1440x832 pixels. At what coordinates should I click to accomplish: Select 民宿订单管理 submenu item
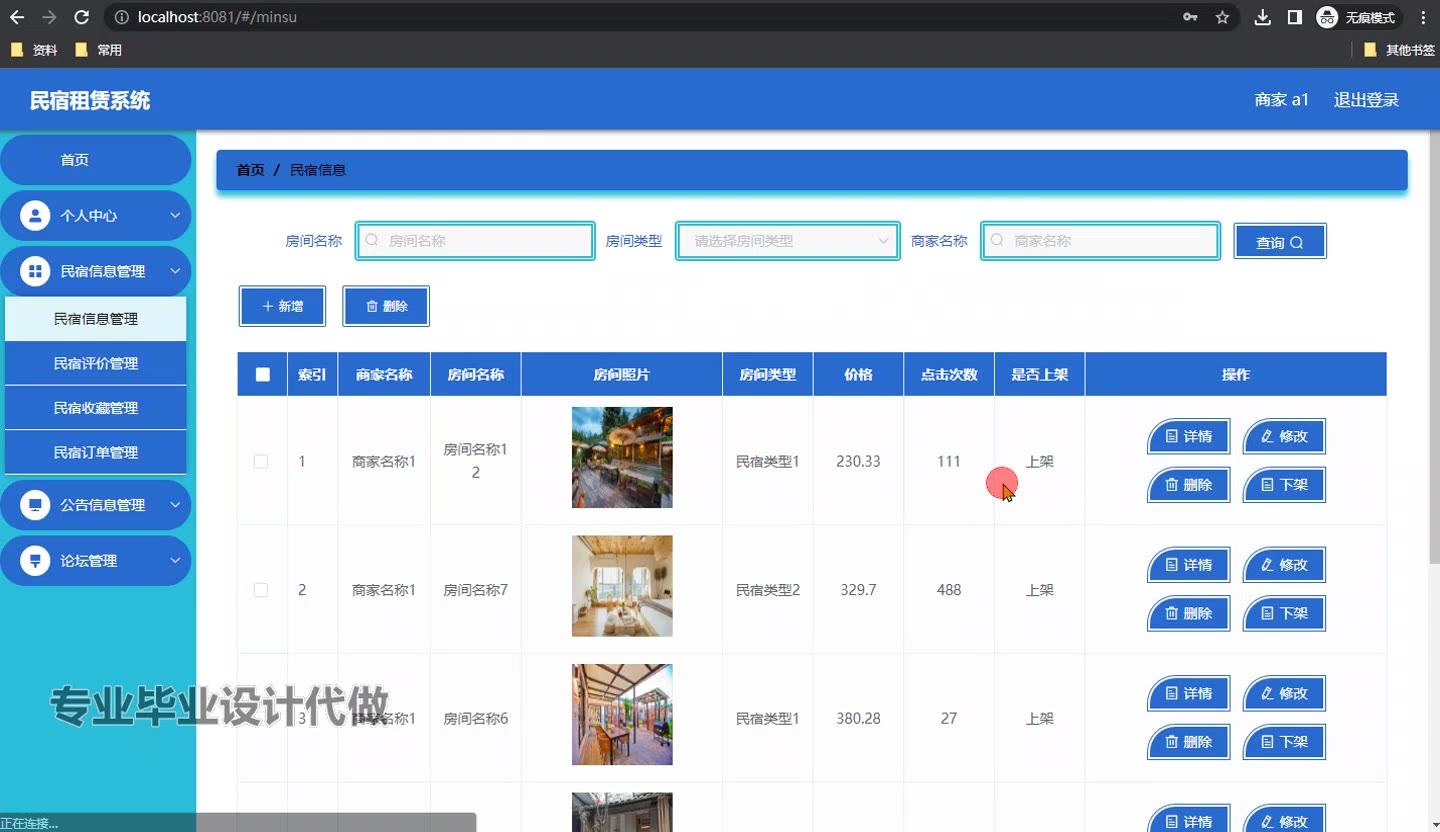96,453
